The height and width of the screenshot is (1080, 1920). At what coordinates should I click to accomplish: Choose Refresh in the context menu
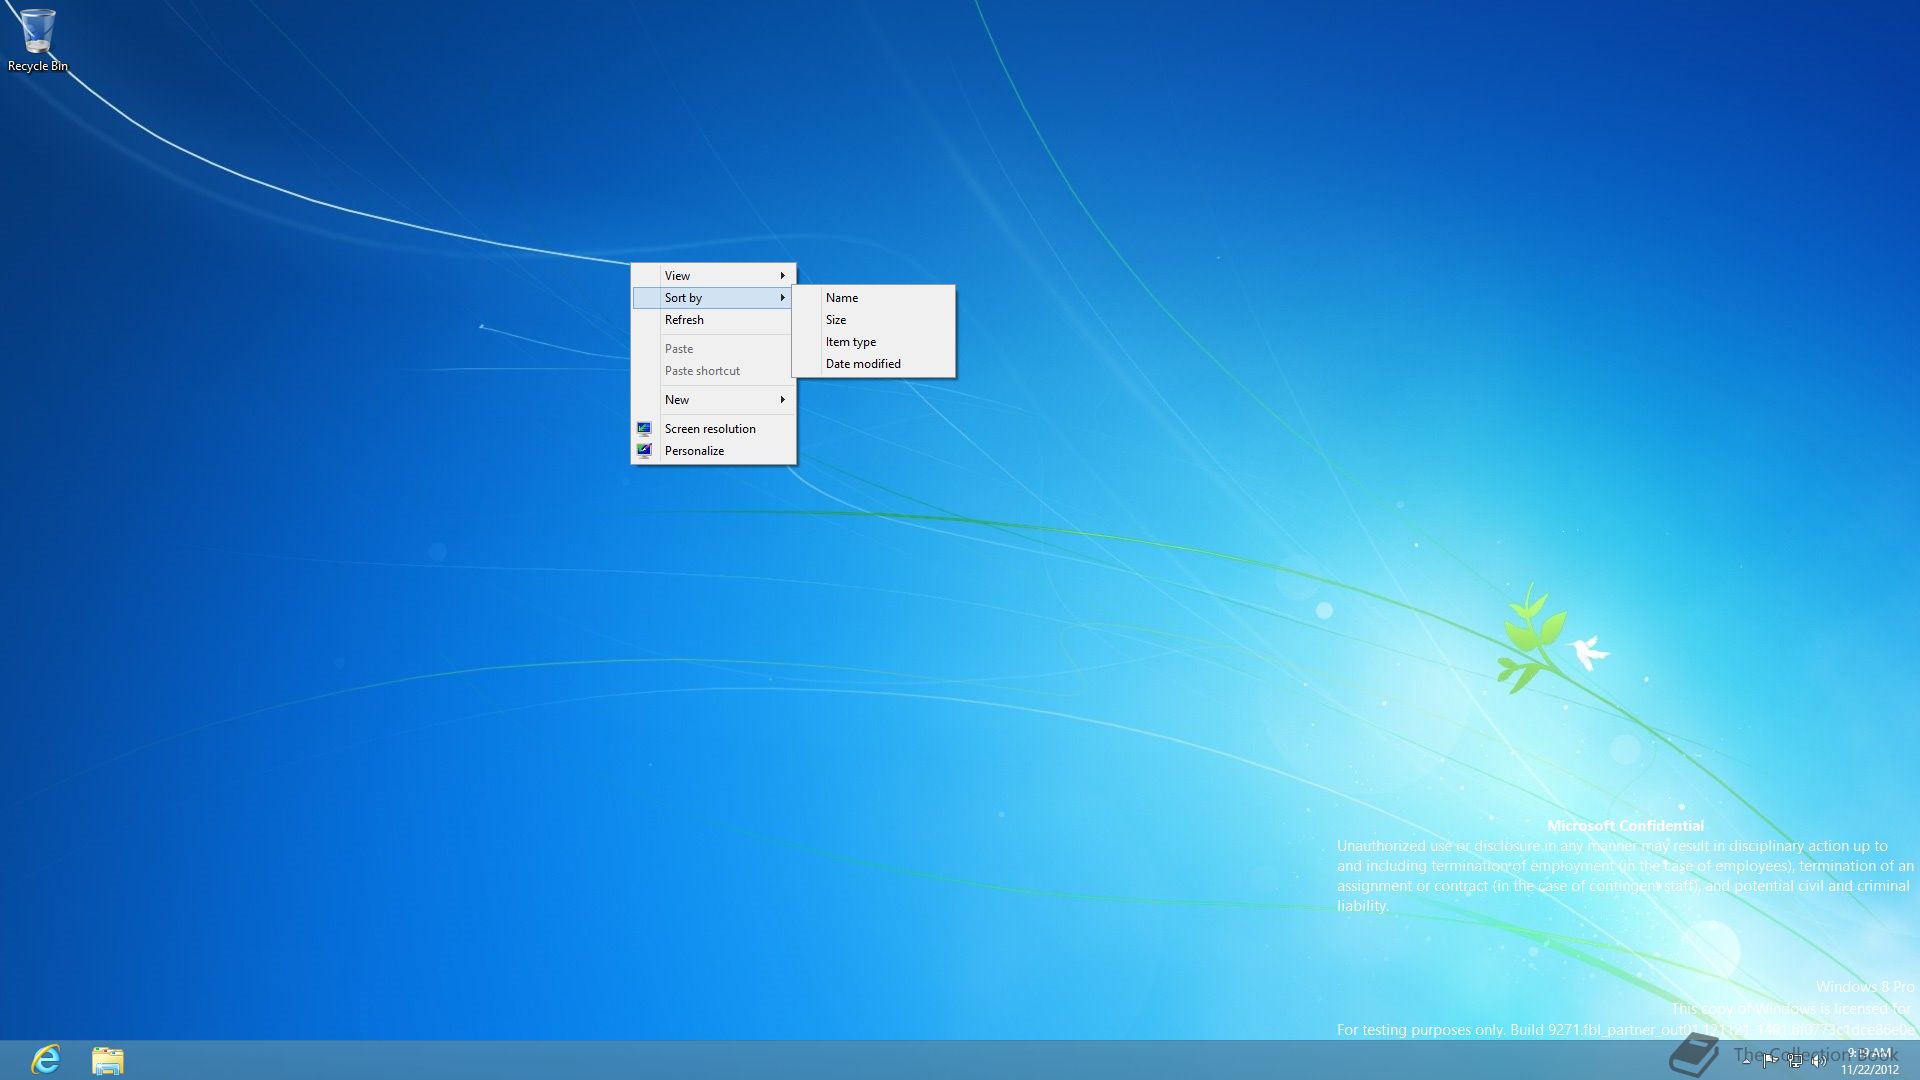pyautogui.click(x=714, y=319)
